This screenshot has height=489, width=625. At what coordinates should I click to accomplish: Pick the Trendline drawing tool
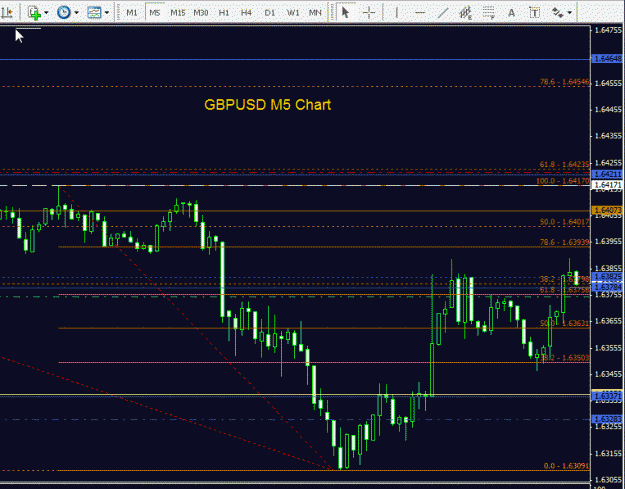coord(442,13)
